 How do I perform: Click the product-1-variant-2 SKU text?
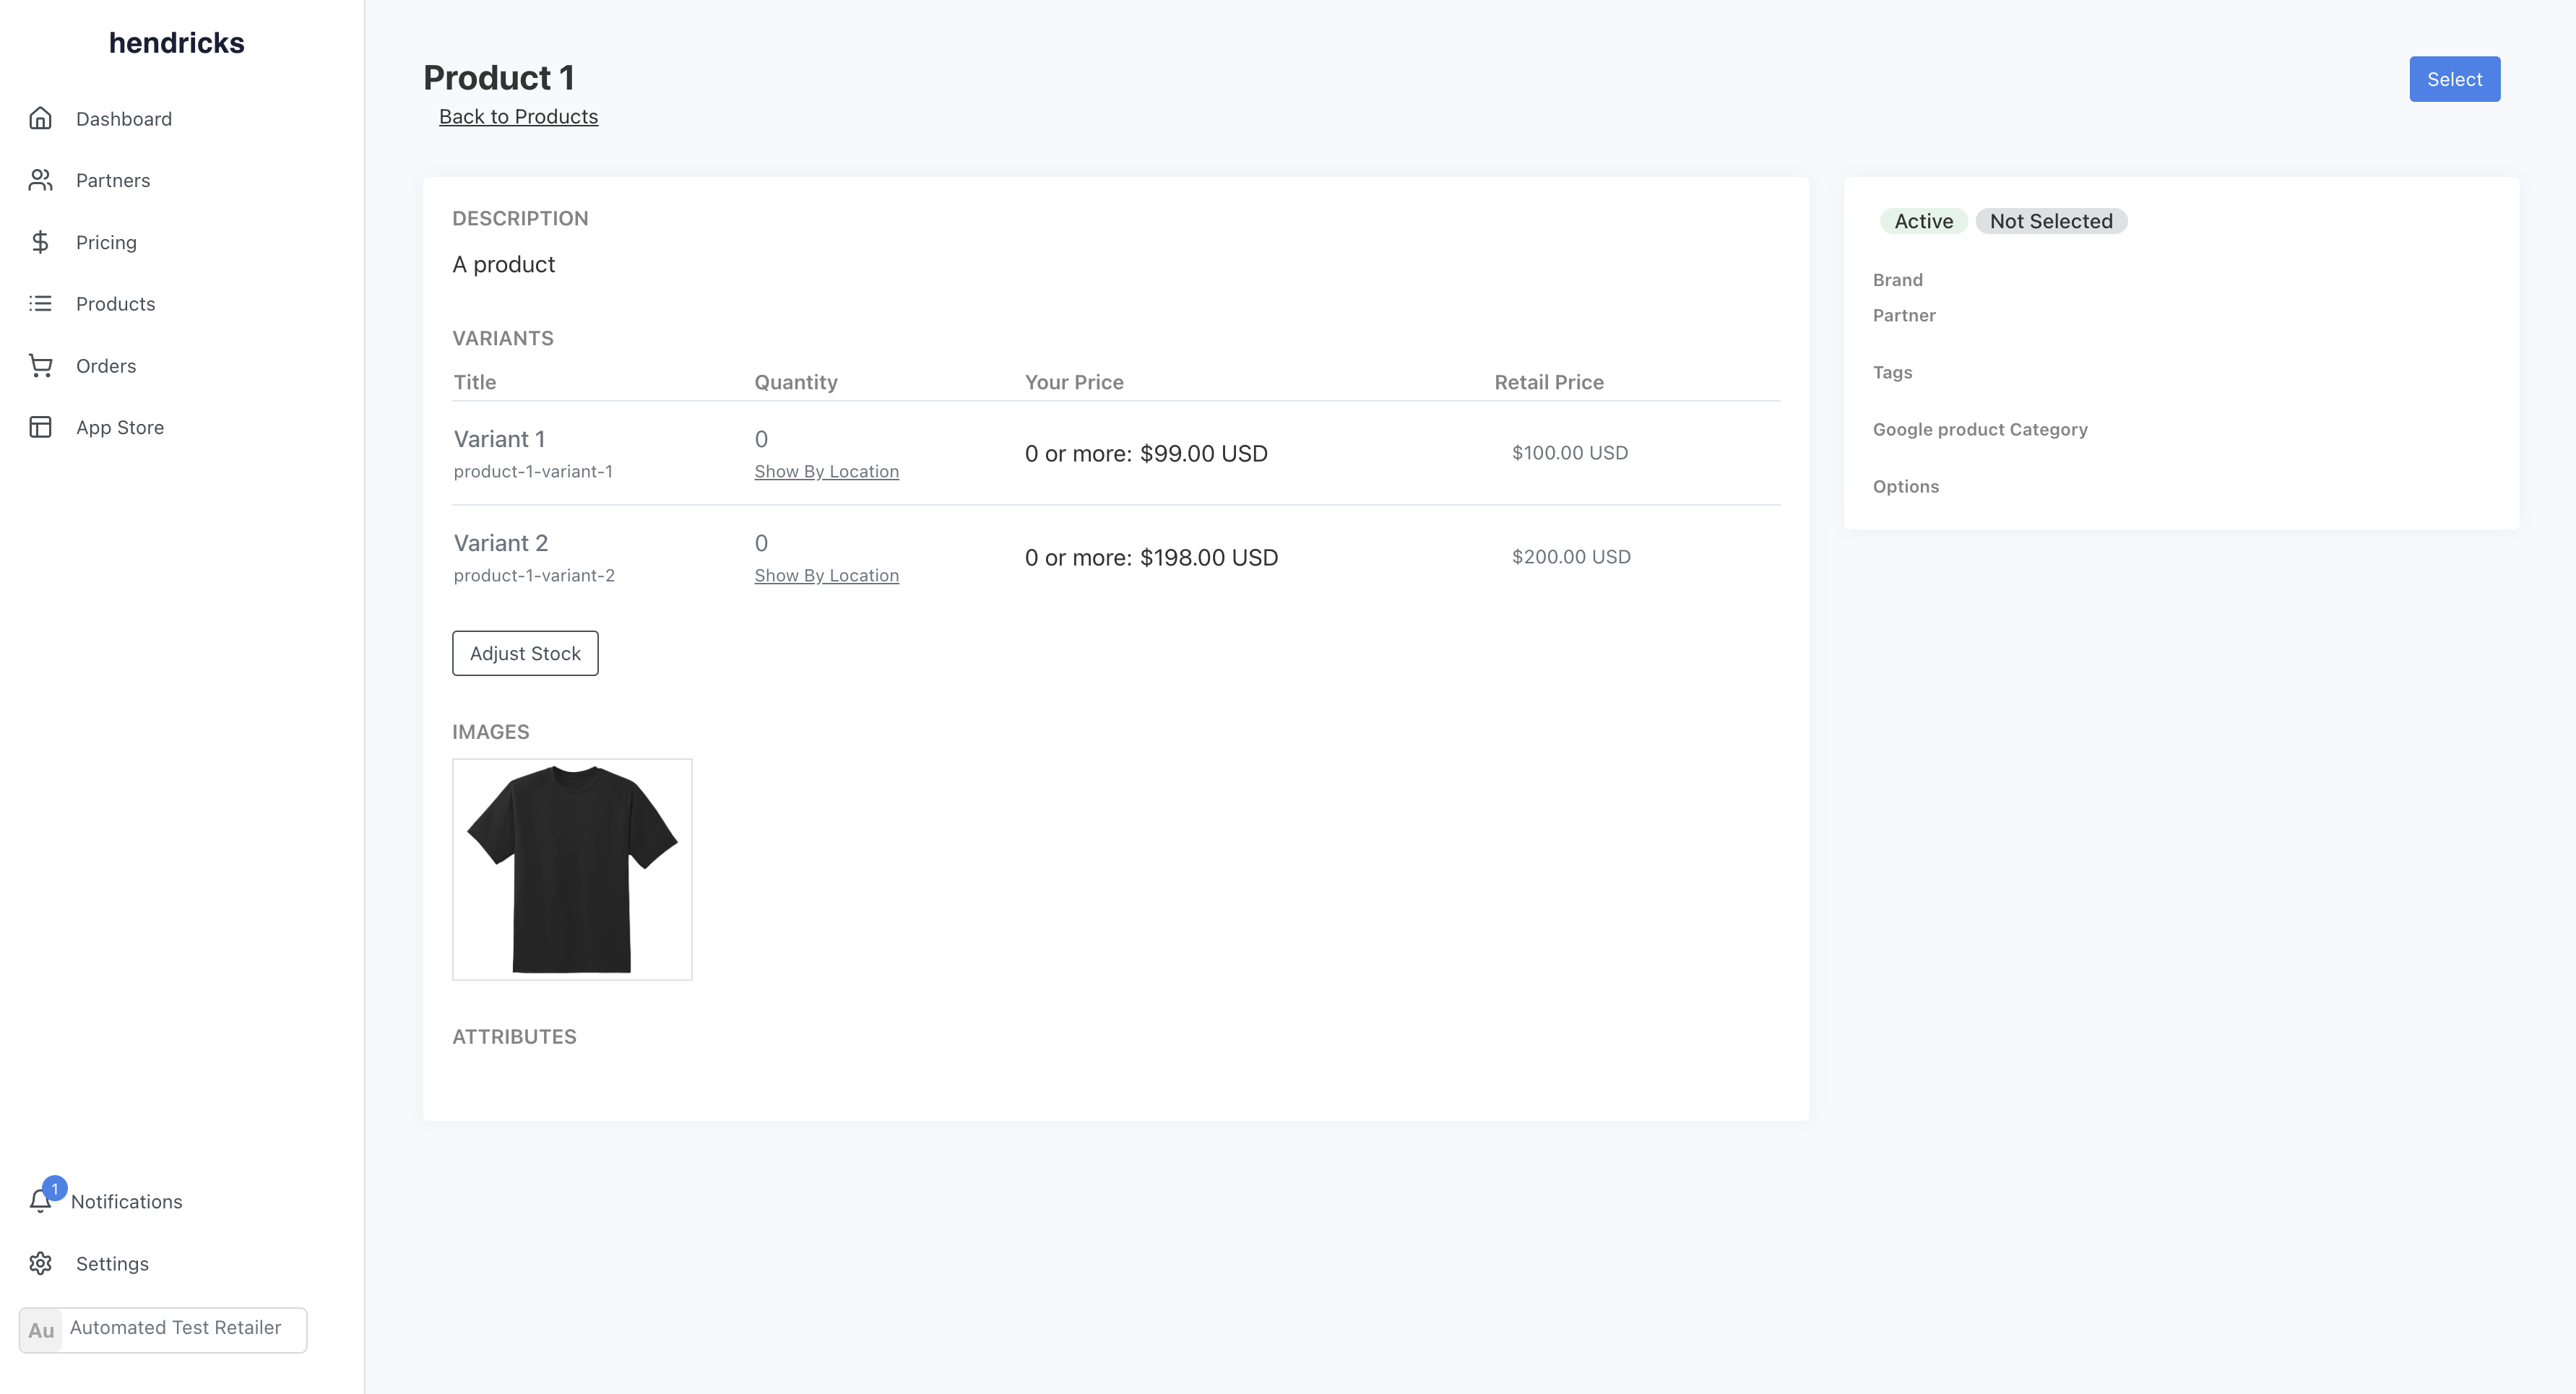click(534, 576)
